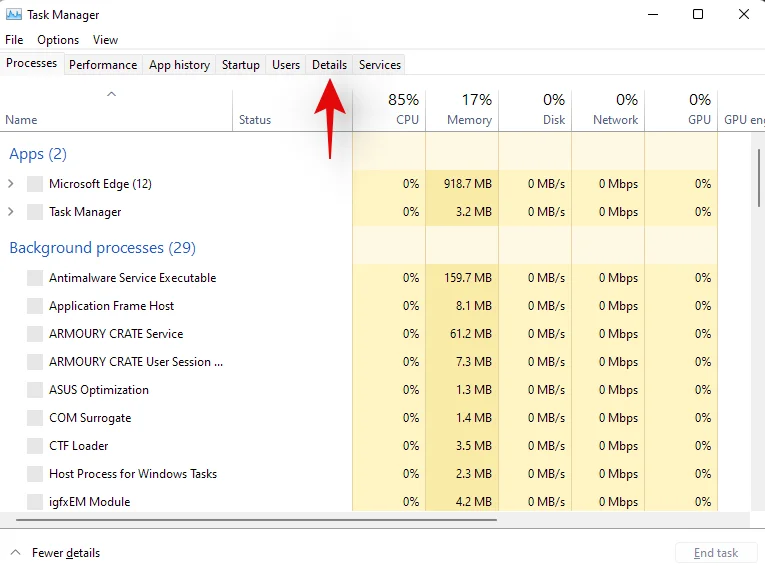Click the End task button
The image size is (765, 573).
pos(715,553)
